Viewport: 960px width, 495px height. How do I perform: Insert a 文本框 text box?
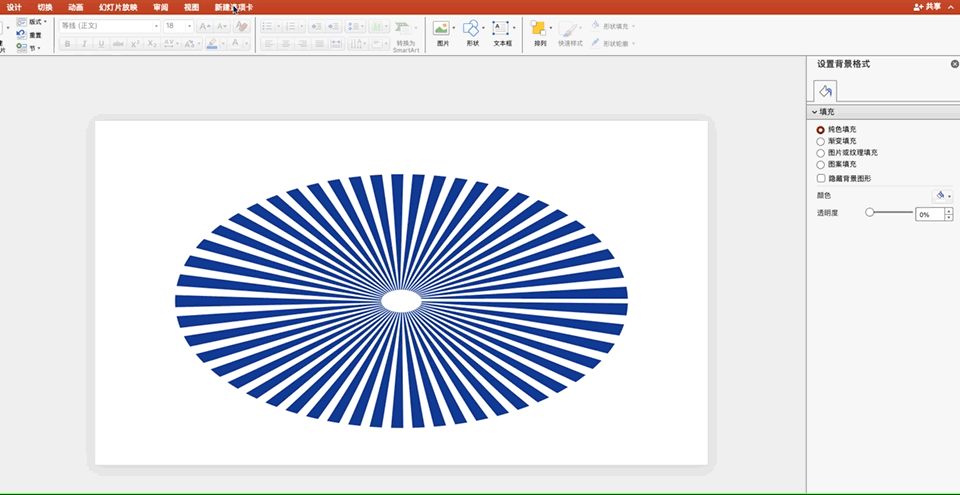502,29
